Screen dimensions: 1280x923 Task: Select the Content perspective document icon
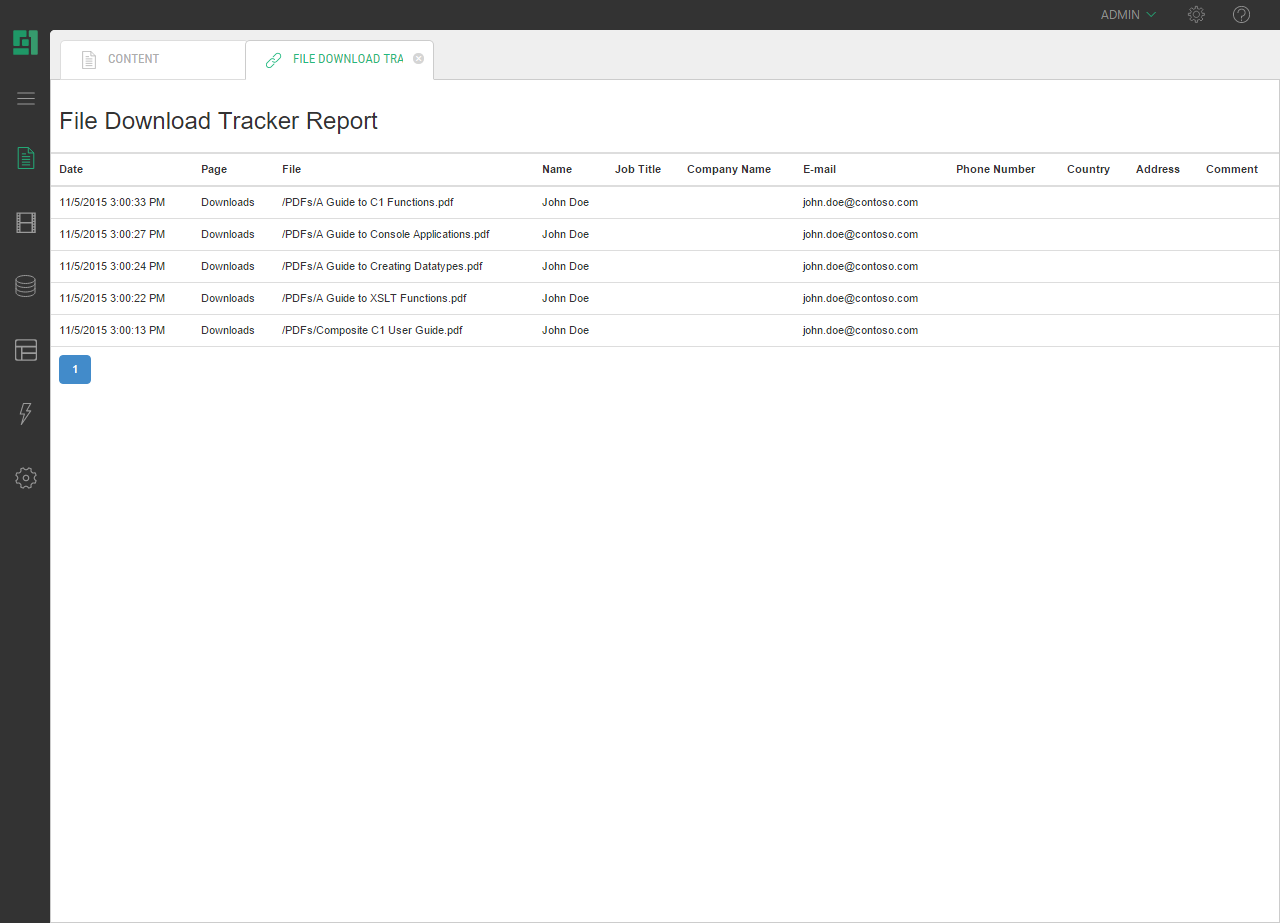point(25,158)
